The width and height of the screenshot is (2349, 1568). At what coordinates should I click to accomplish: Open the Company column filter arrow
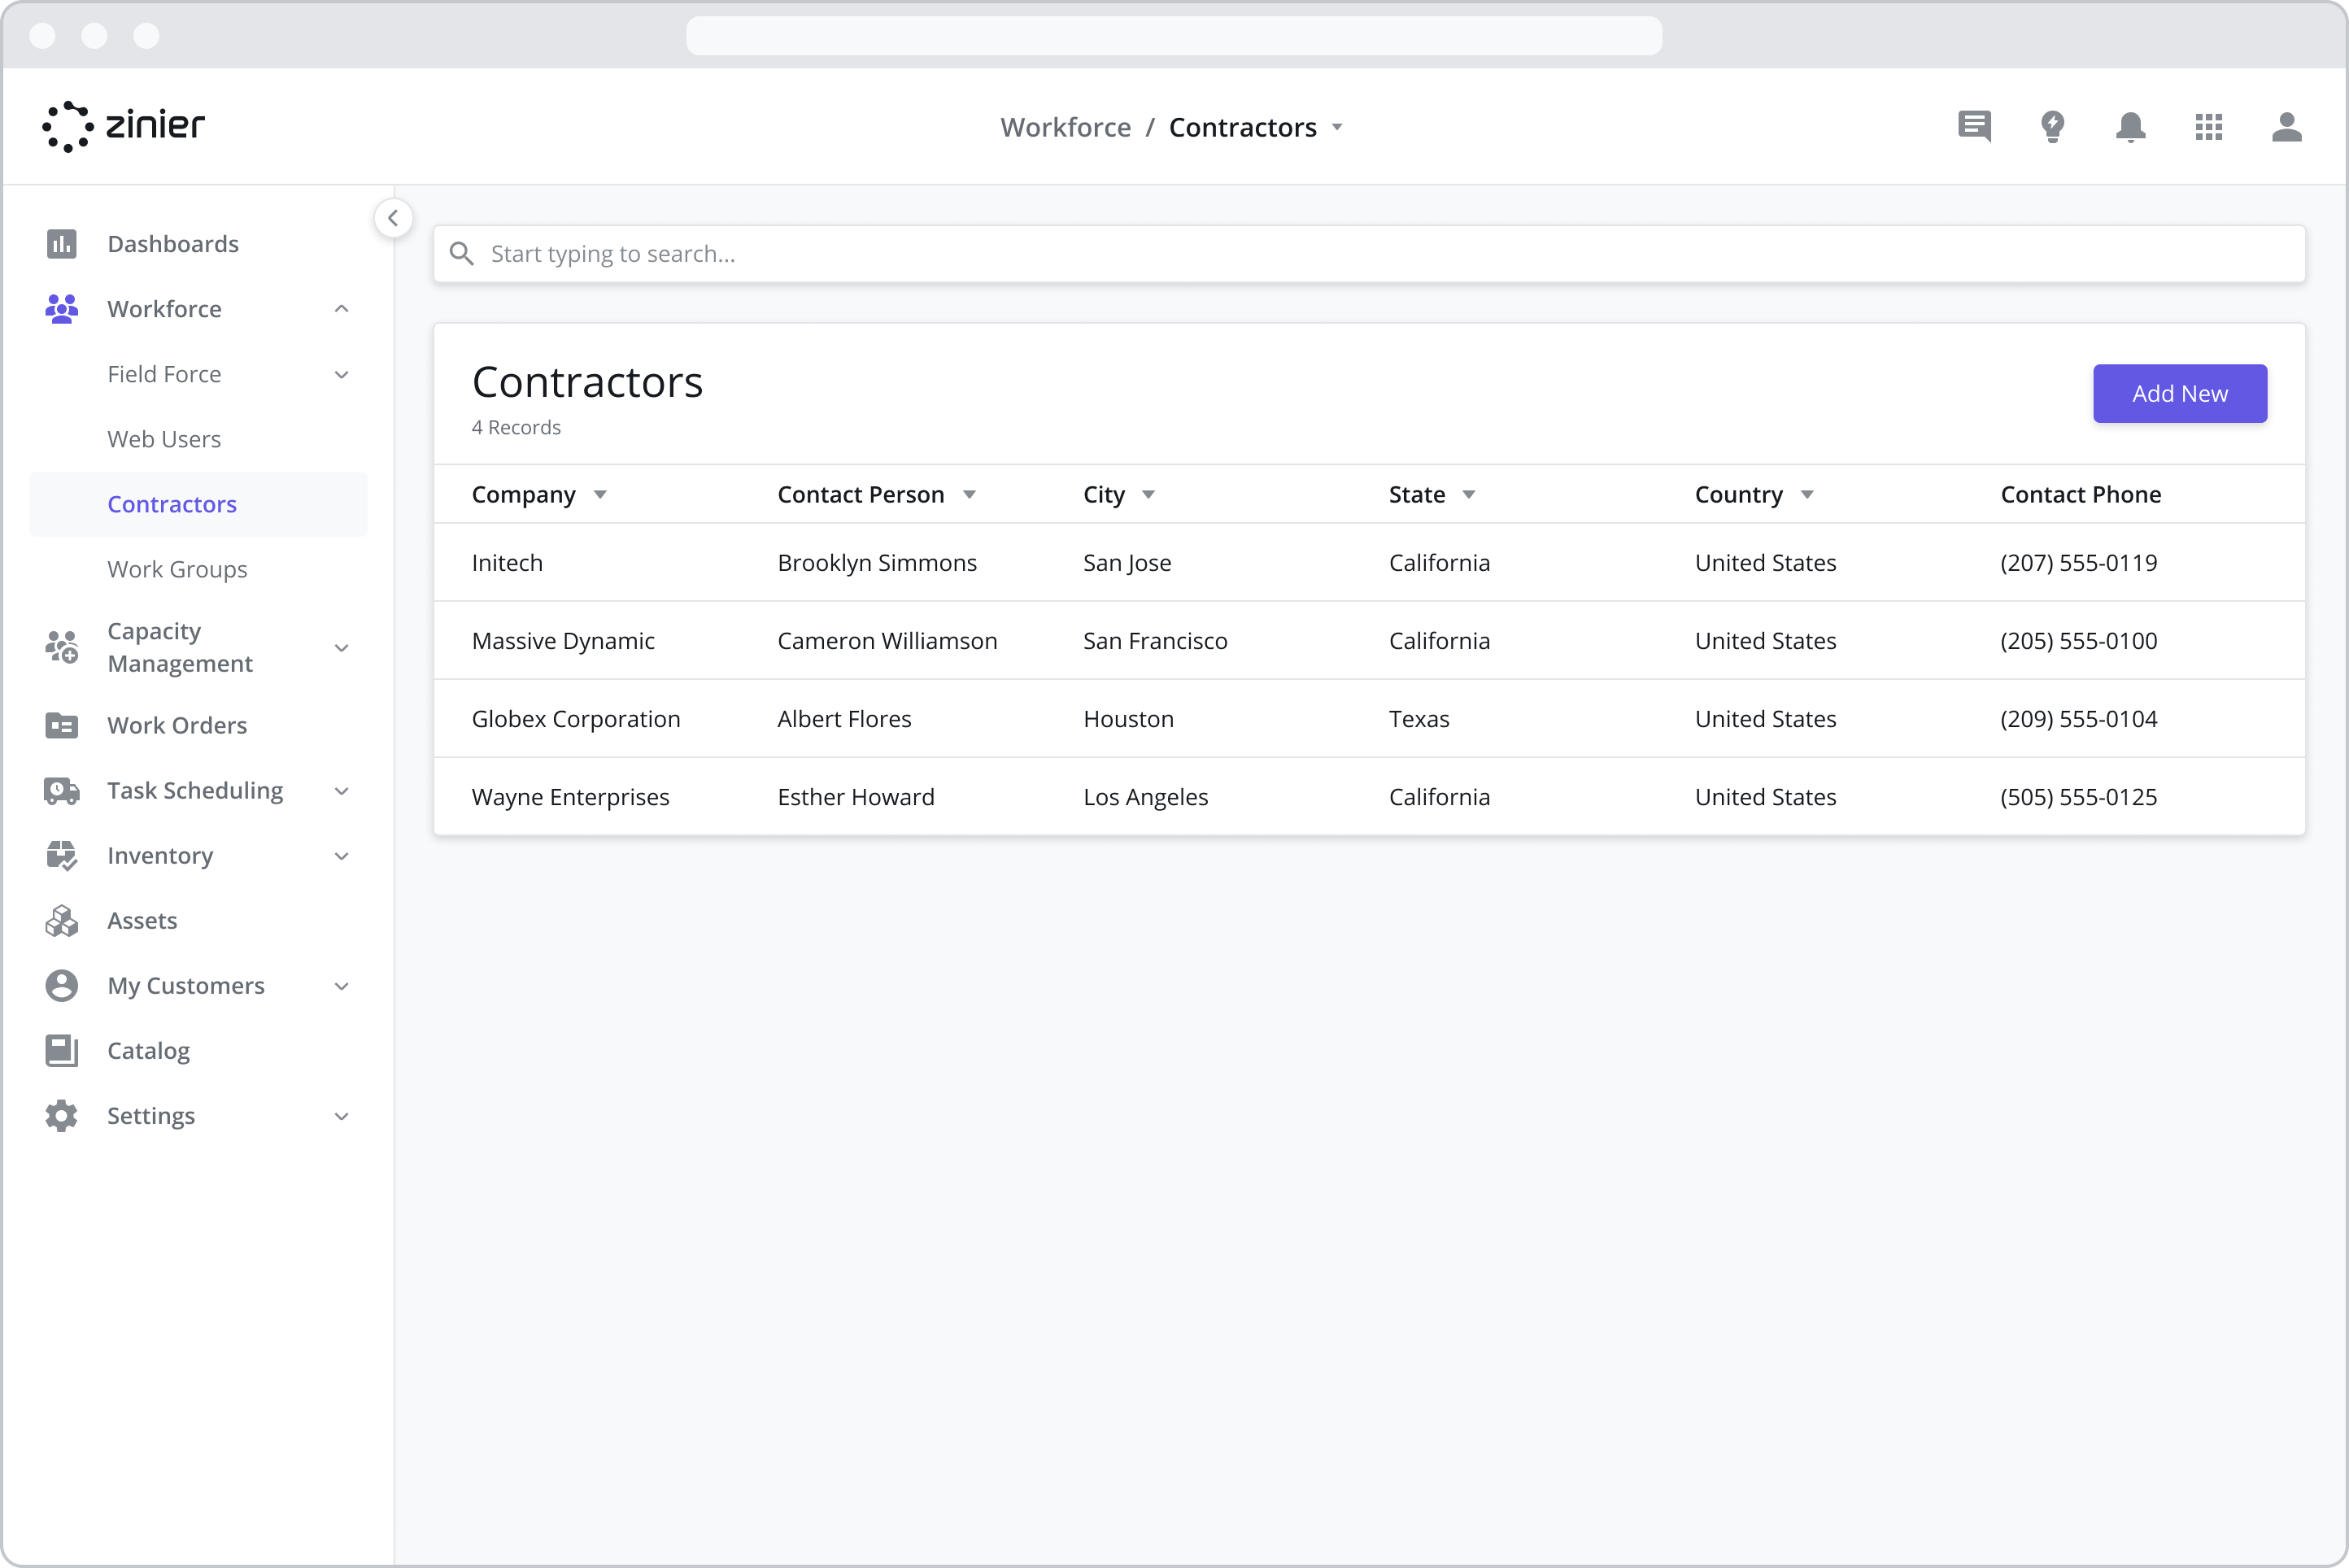click(600, 495)
